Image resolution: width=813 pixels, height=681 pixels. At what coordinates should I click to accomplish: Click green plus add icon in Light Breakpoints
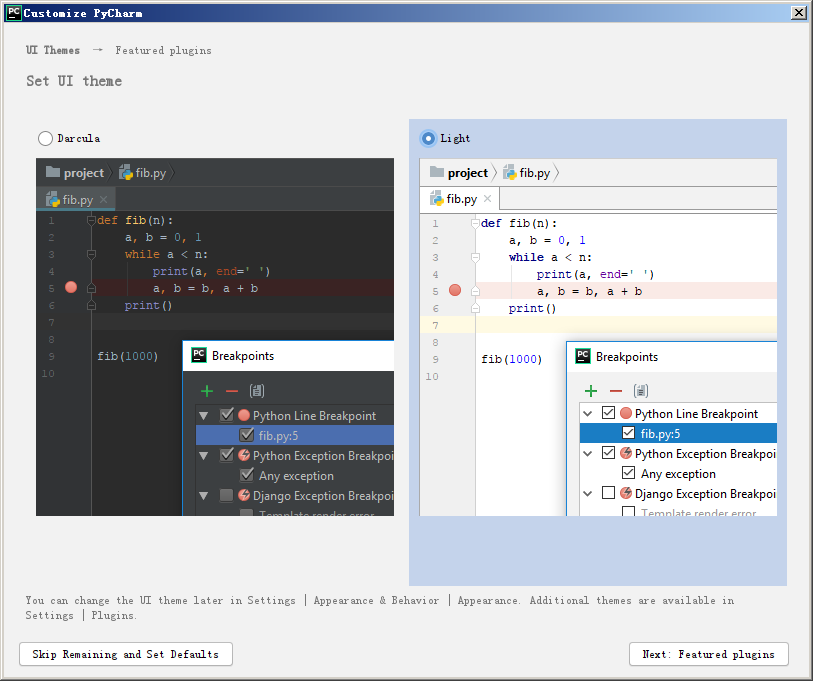(x=591, y=391)
